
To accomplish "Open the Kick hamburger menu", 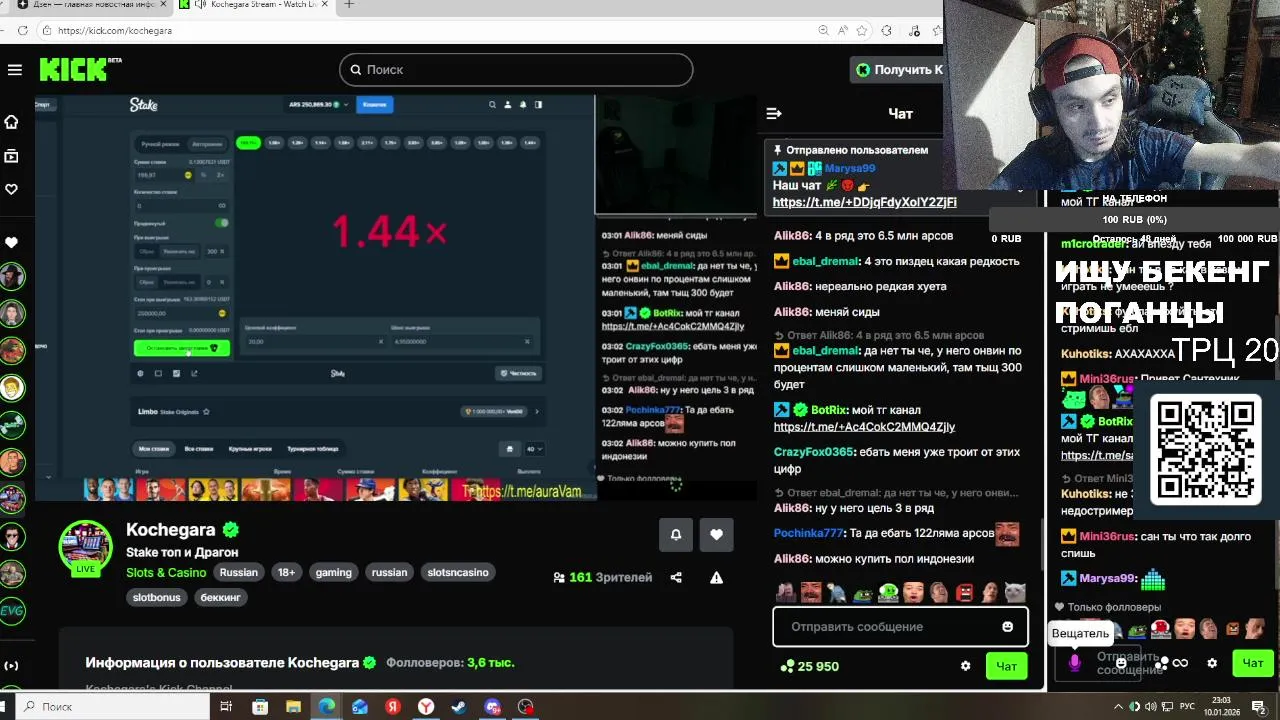I will click(14, 70).
